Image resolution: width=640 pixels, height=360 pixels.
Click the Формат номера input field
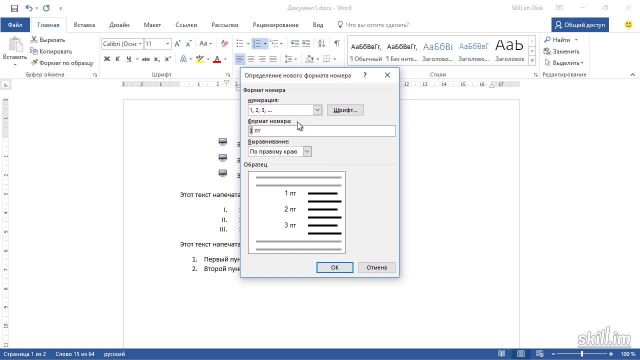click(322, 131)
